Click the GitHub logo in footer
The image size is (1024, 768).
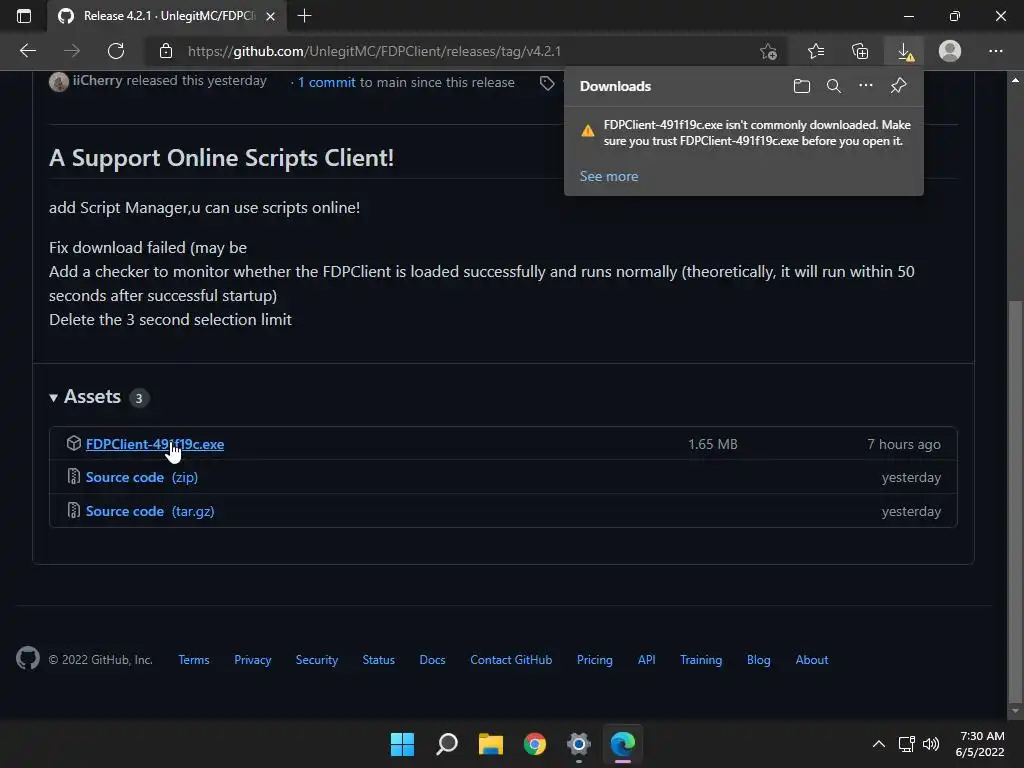(28, 658)
